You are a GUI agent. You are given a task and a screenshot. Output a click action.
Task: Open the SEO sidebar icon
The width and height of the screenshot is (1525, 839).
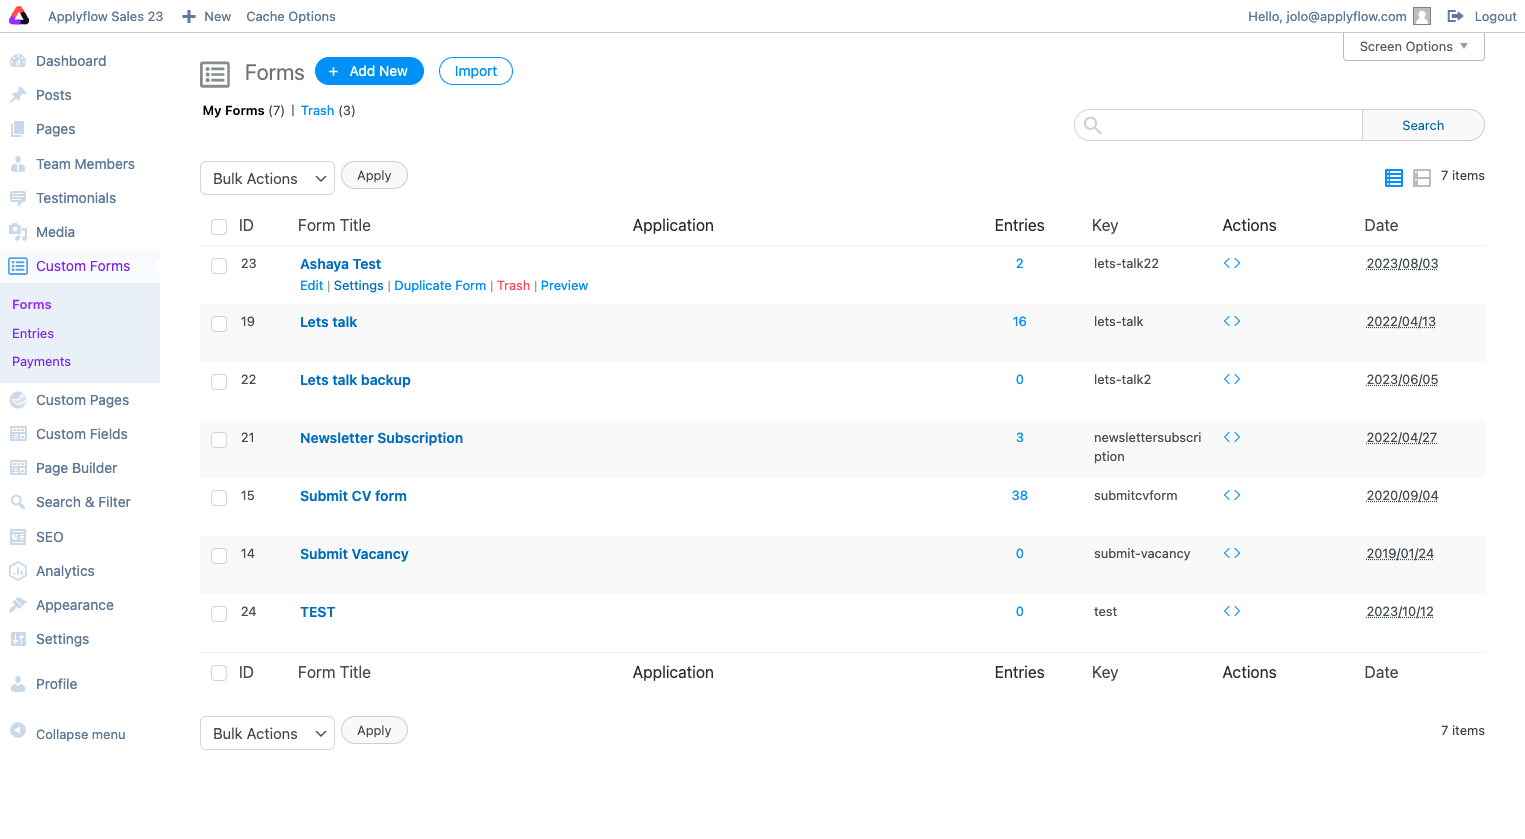[x=18, y=537]
